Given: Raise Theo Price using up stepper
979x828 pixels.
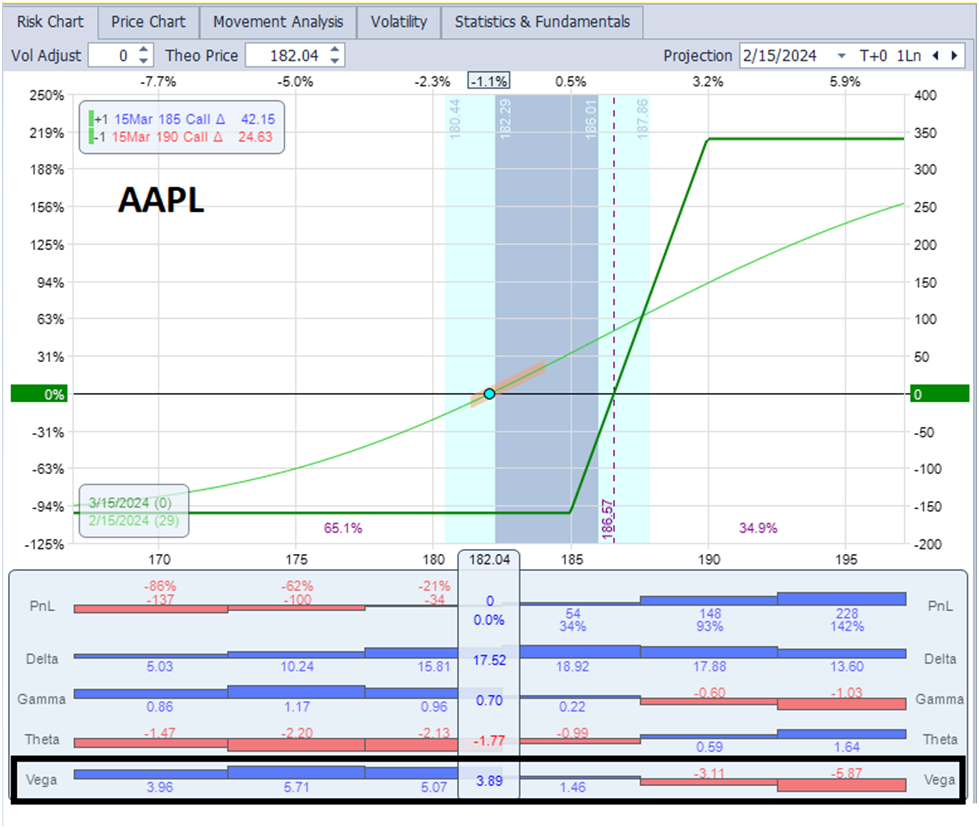Looking at the screenshot, I should (335, 50).
